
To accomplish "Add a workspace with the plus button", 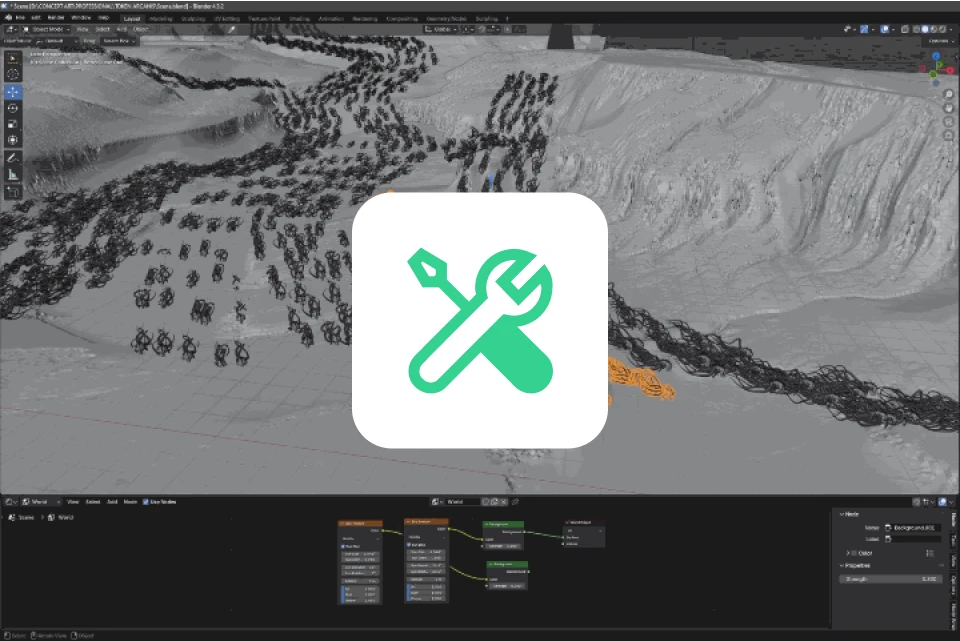I will [507, 18].
